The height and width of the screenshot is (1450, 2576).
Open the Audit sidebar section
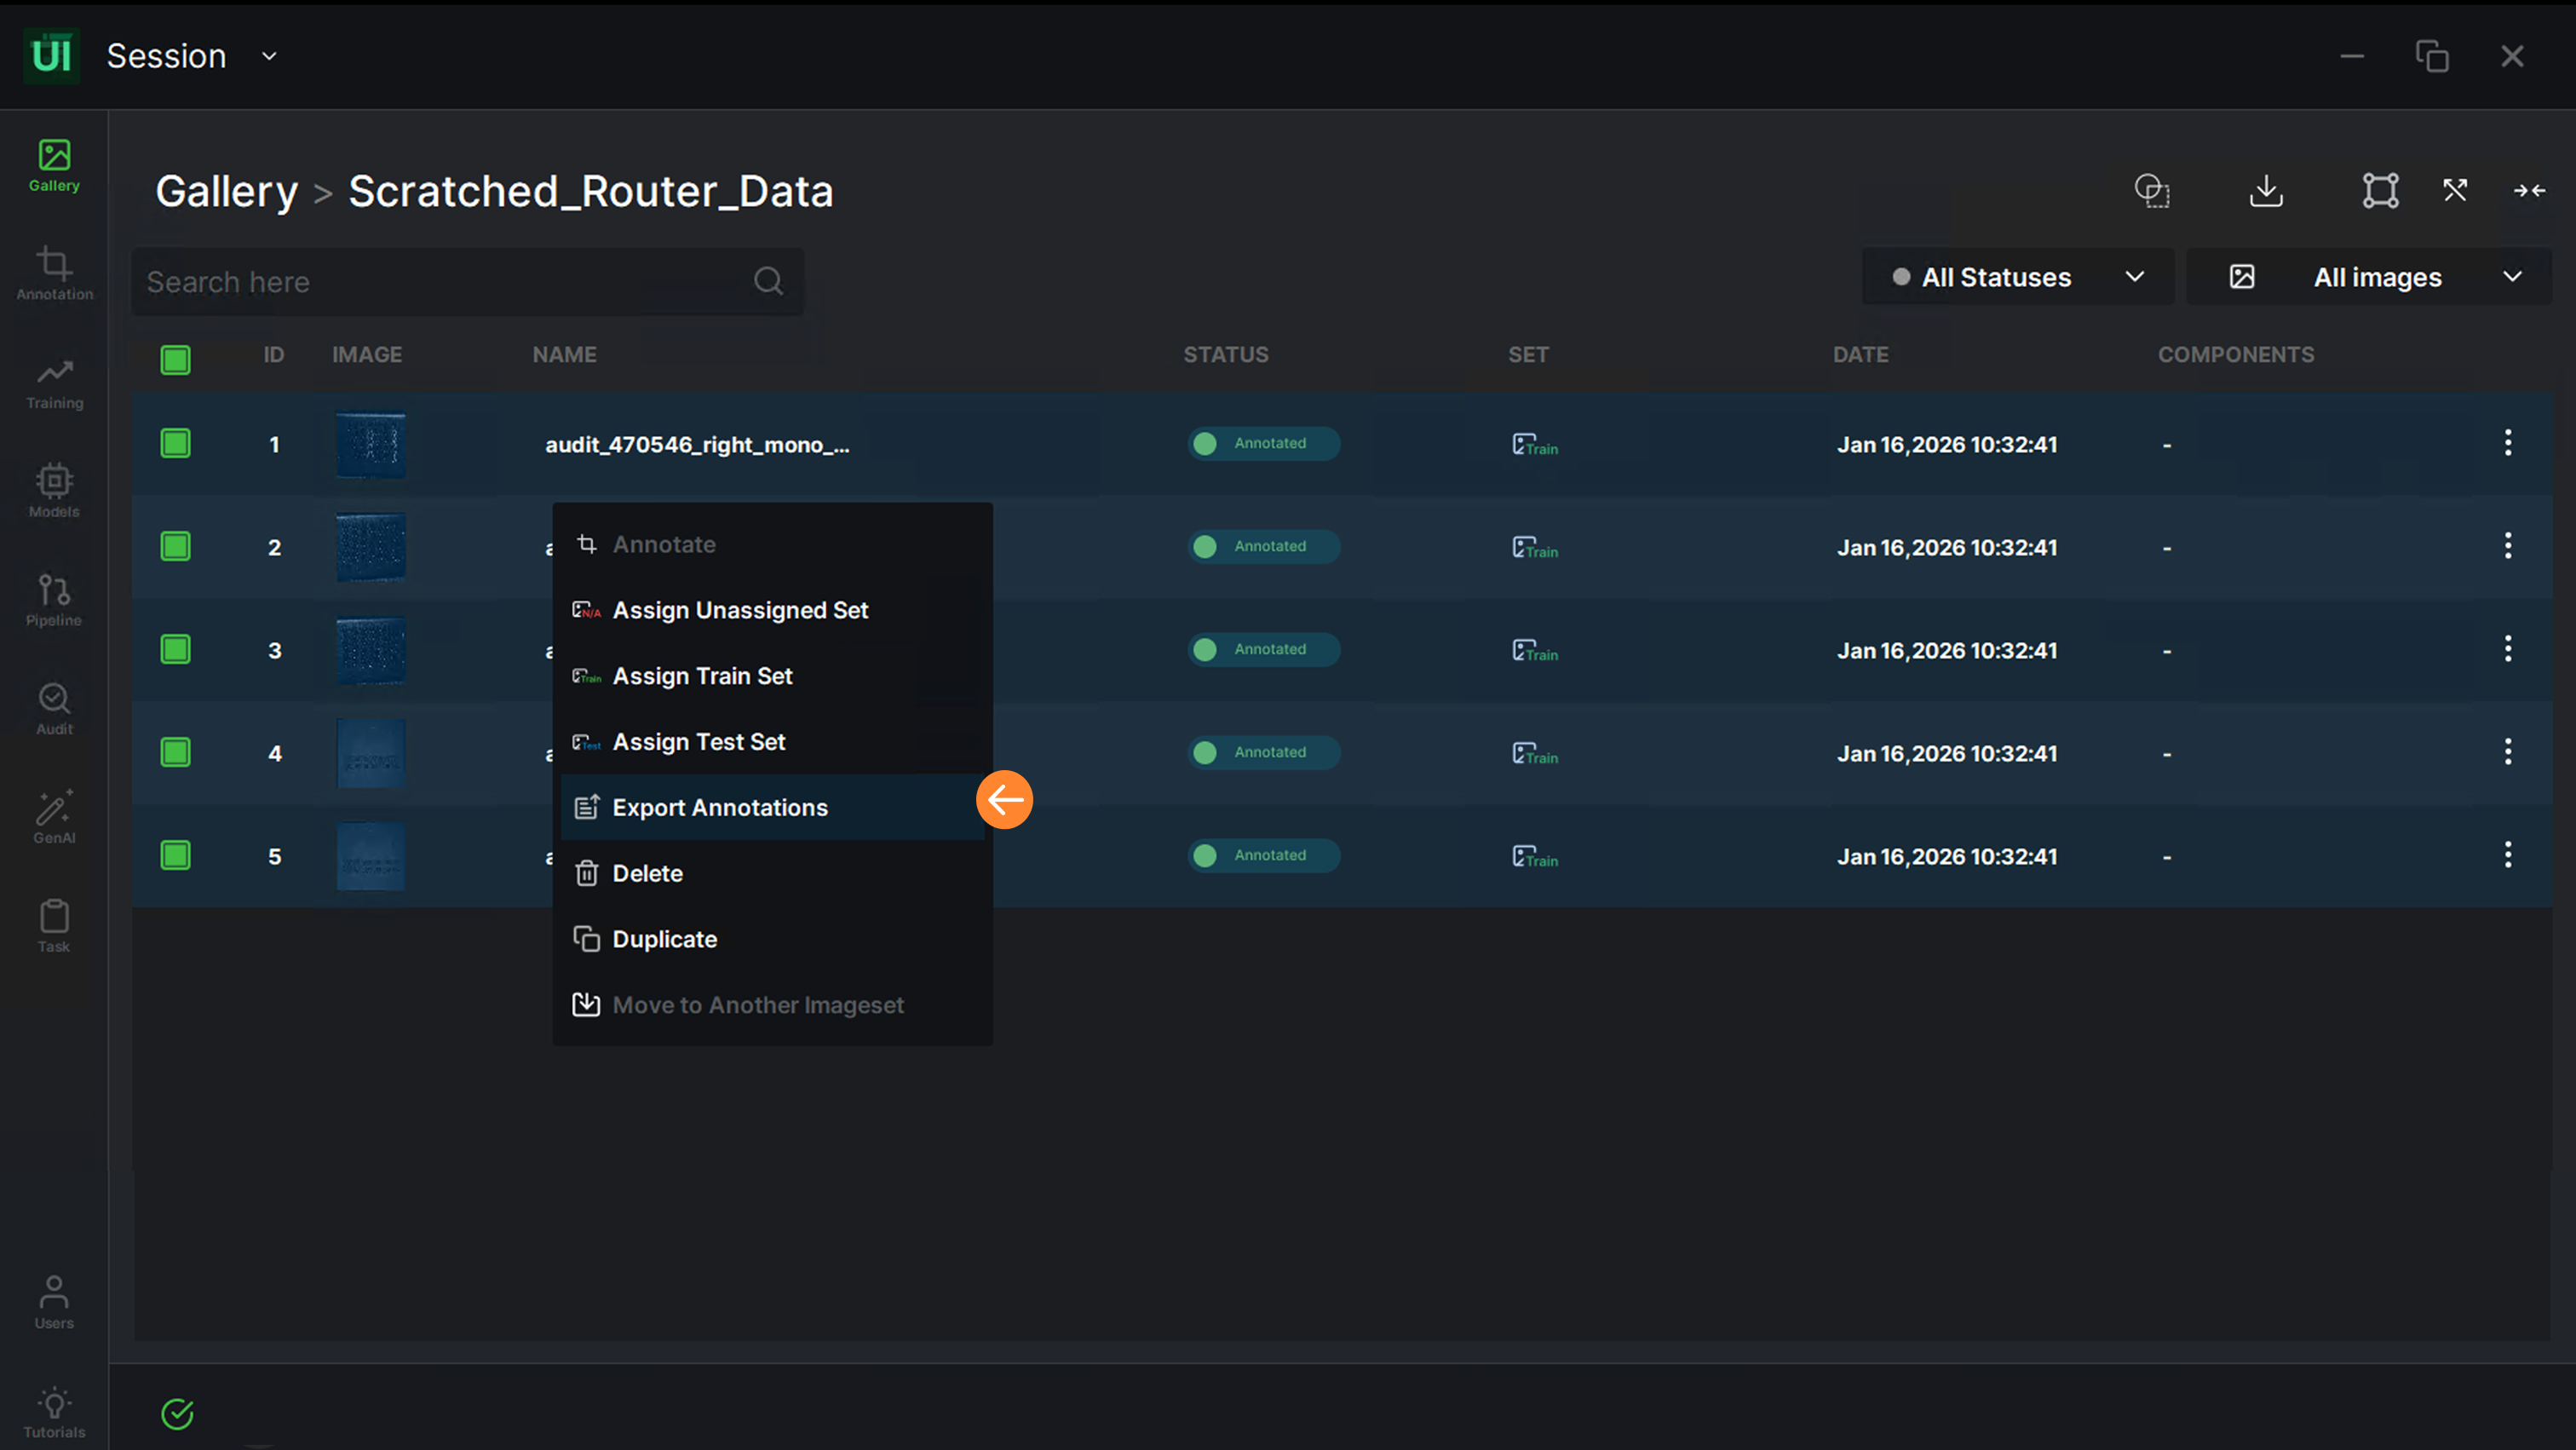point(54,708)
